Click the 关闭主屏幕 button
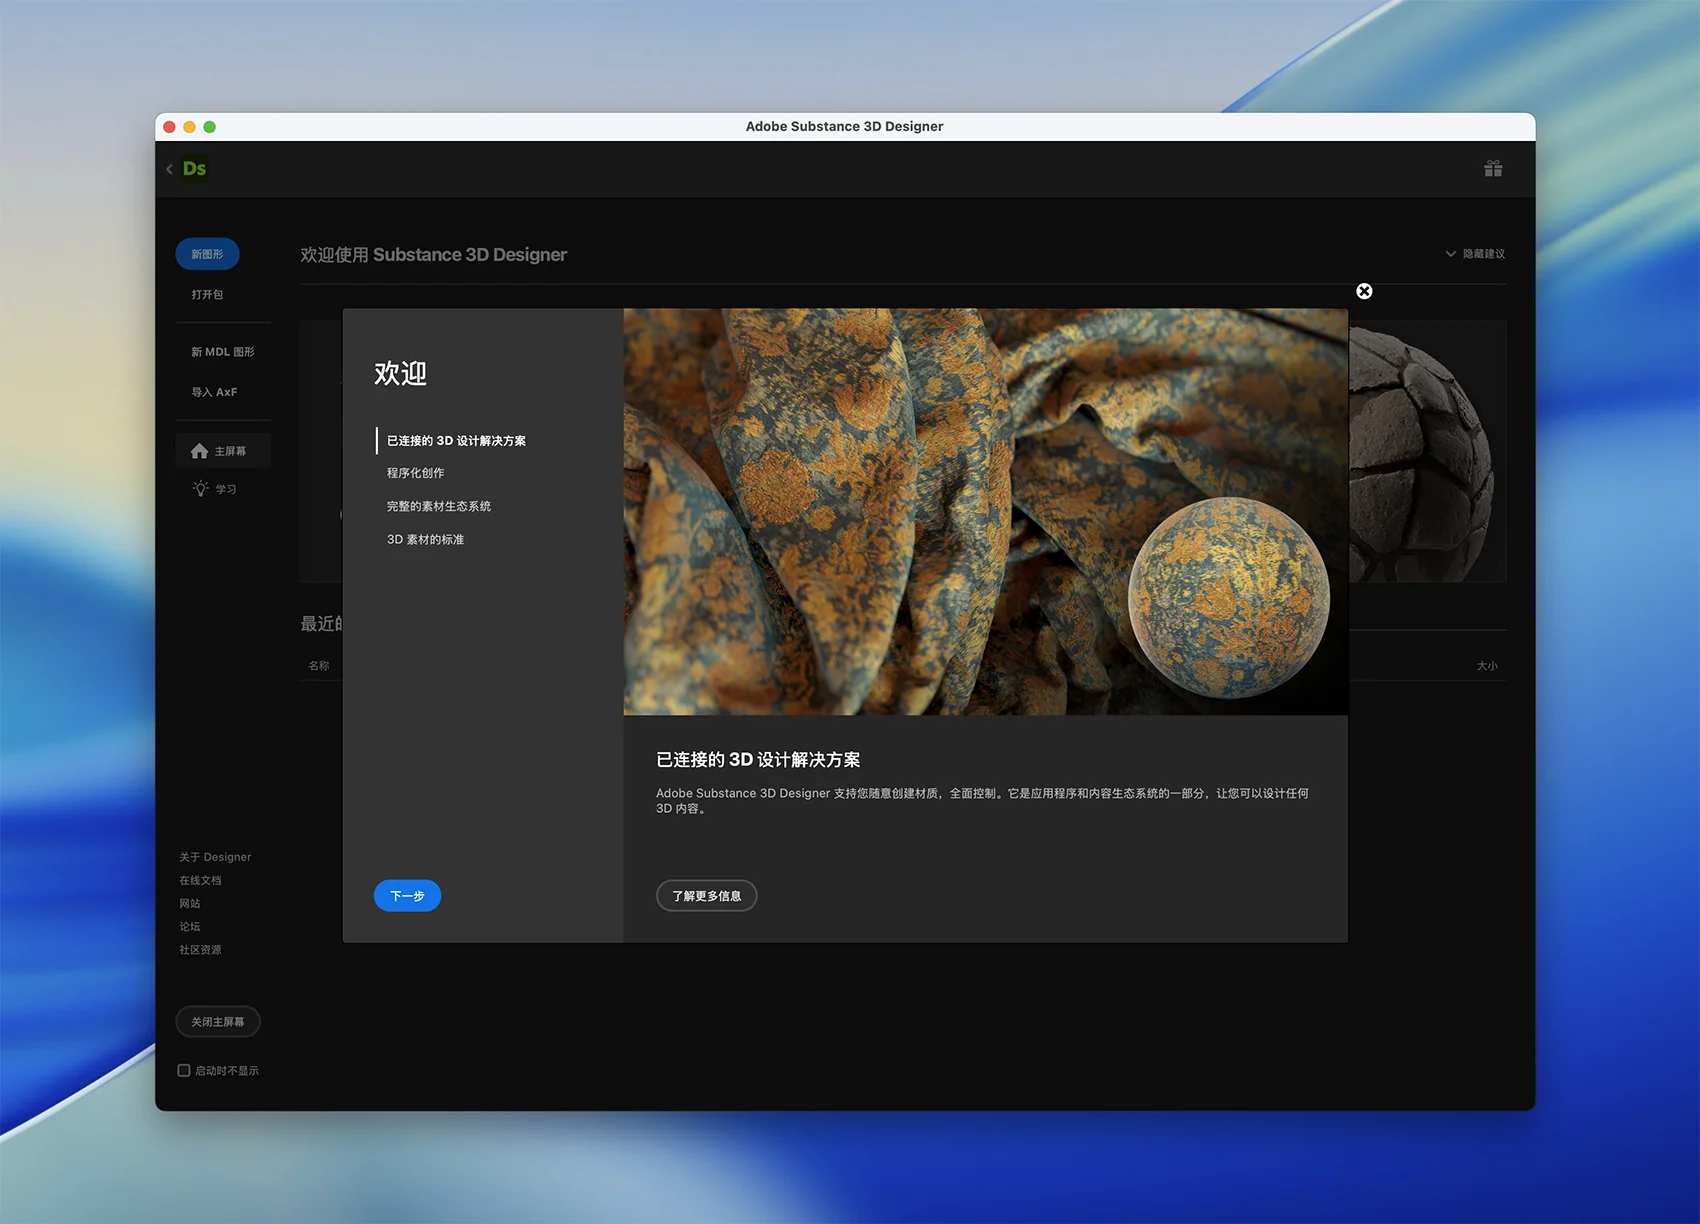Viewport: 1700px width, 1224px height. coord(218,1022)
